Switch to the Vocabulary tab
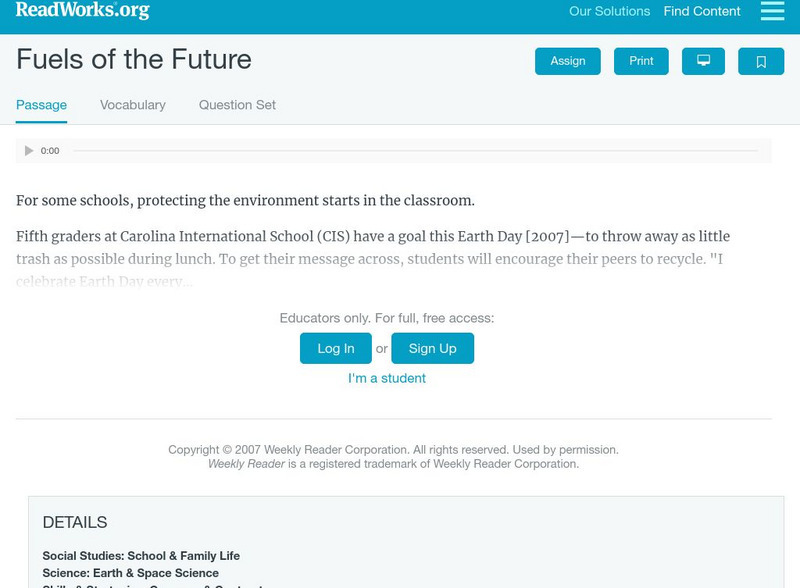Viewport: 800px width, 588px height. pyautogui.click(x=133, y=105)
